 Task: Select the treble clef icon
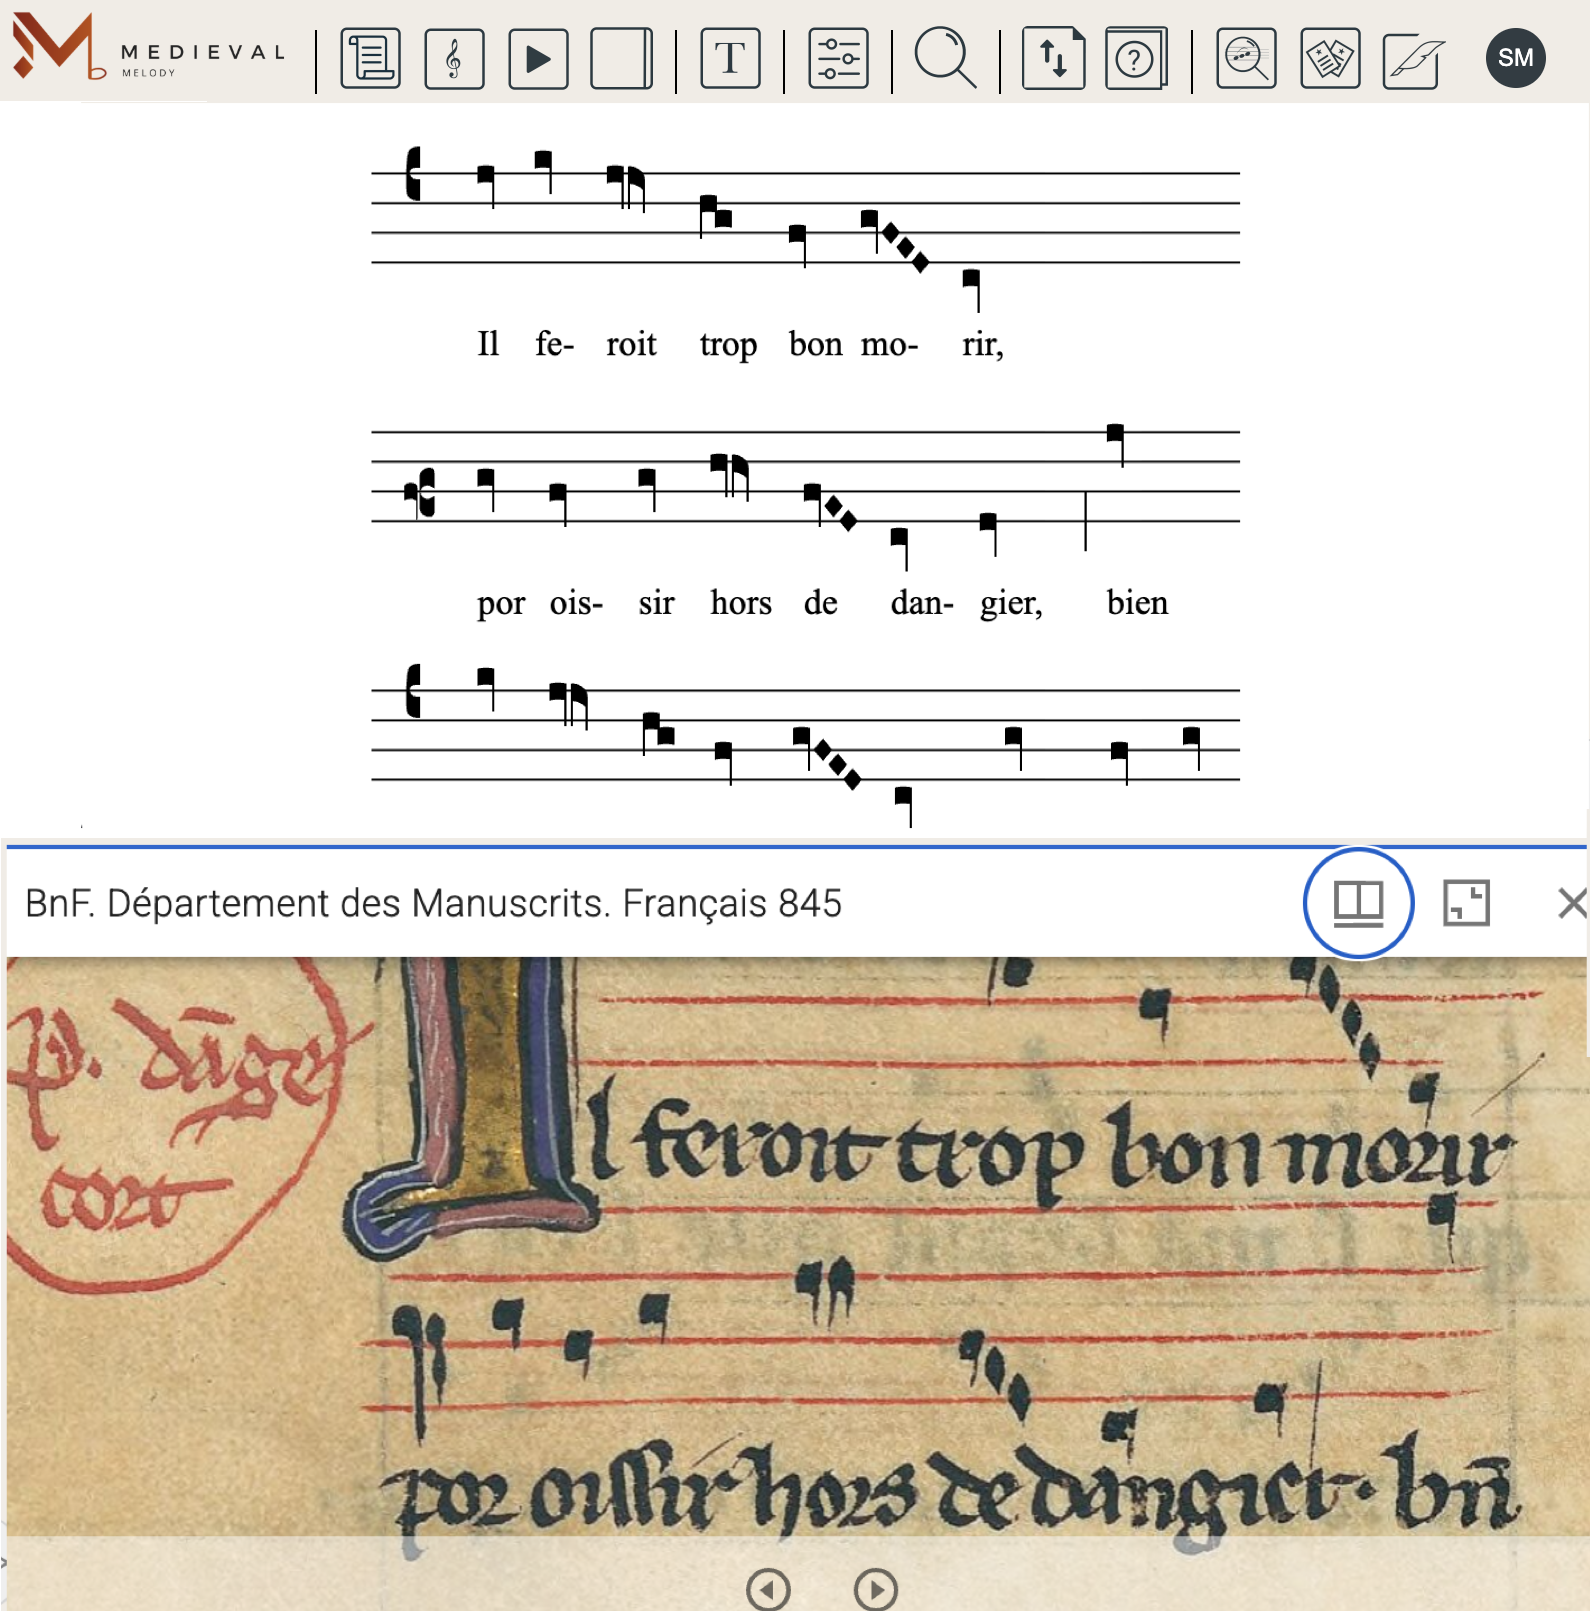coord(454,59)
